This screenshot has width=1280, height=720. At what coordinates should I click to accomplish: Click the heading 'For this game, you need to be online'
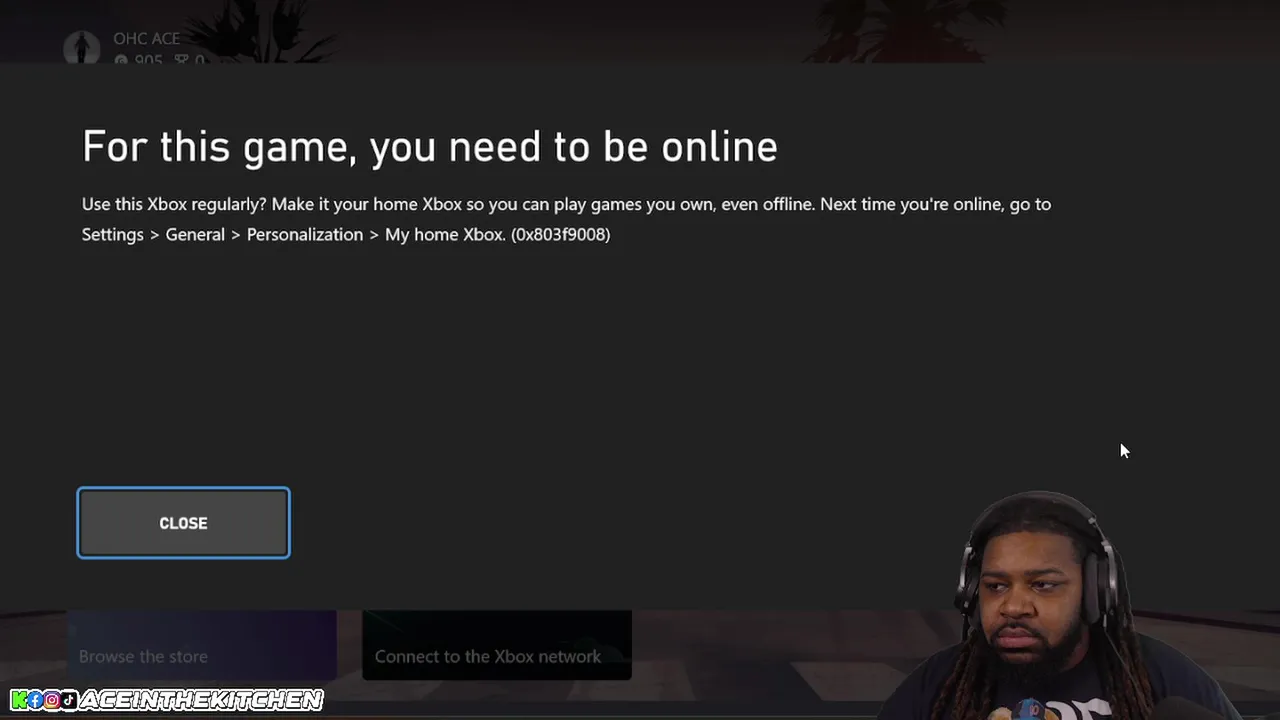click(430, 147)
